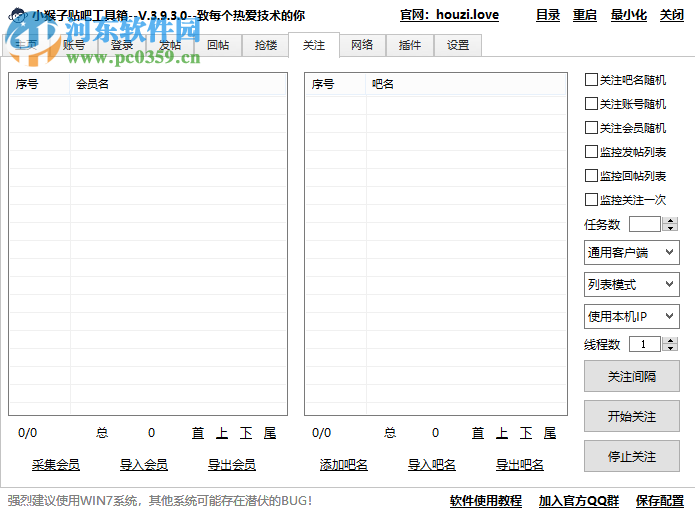Image resolution: width=695 pixels, height=514 pixels.
Task: Open the 通用客户端 dropdown
Action: coord(632,253)
